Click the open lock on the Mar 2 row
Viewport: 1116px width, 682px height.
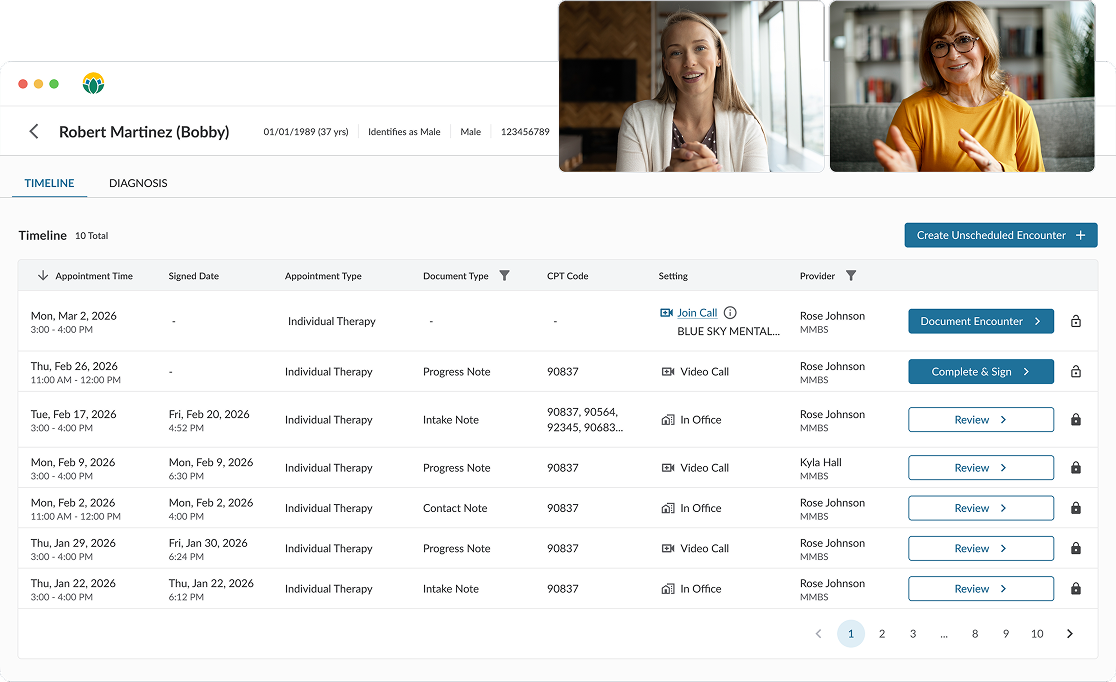pyautogui.click(x=1076, y=322)
